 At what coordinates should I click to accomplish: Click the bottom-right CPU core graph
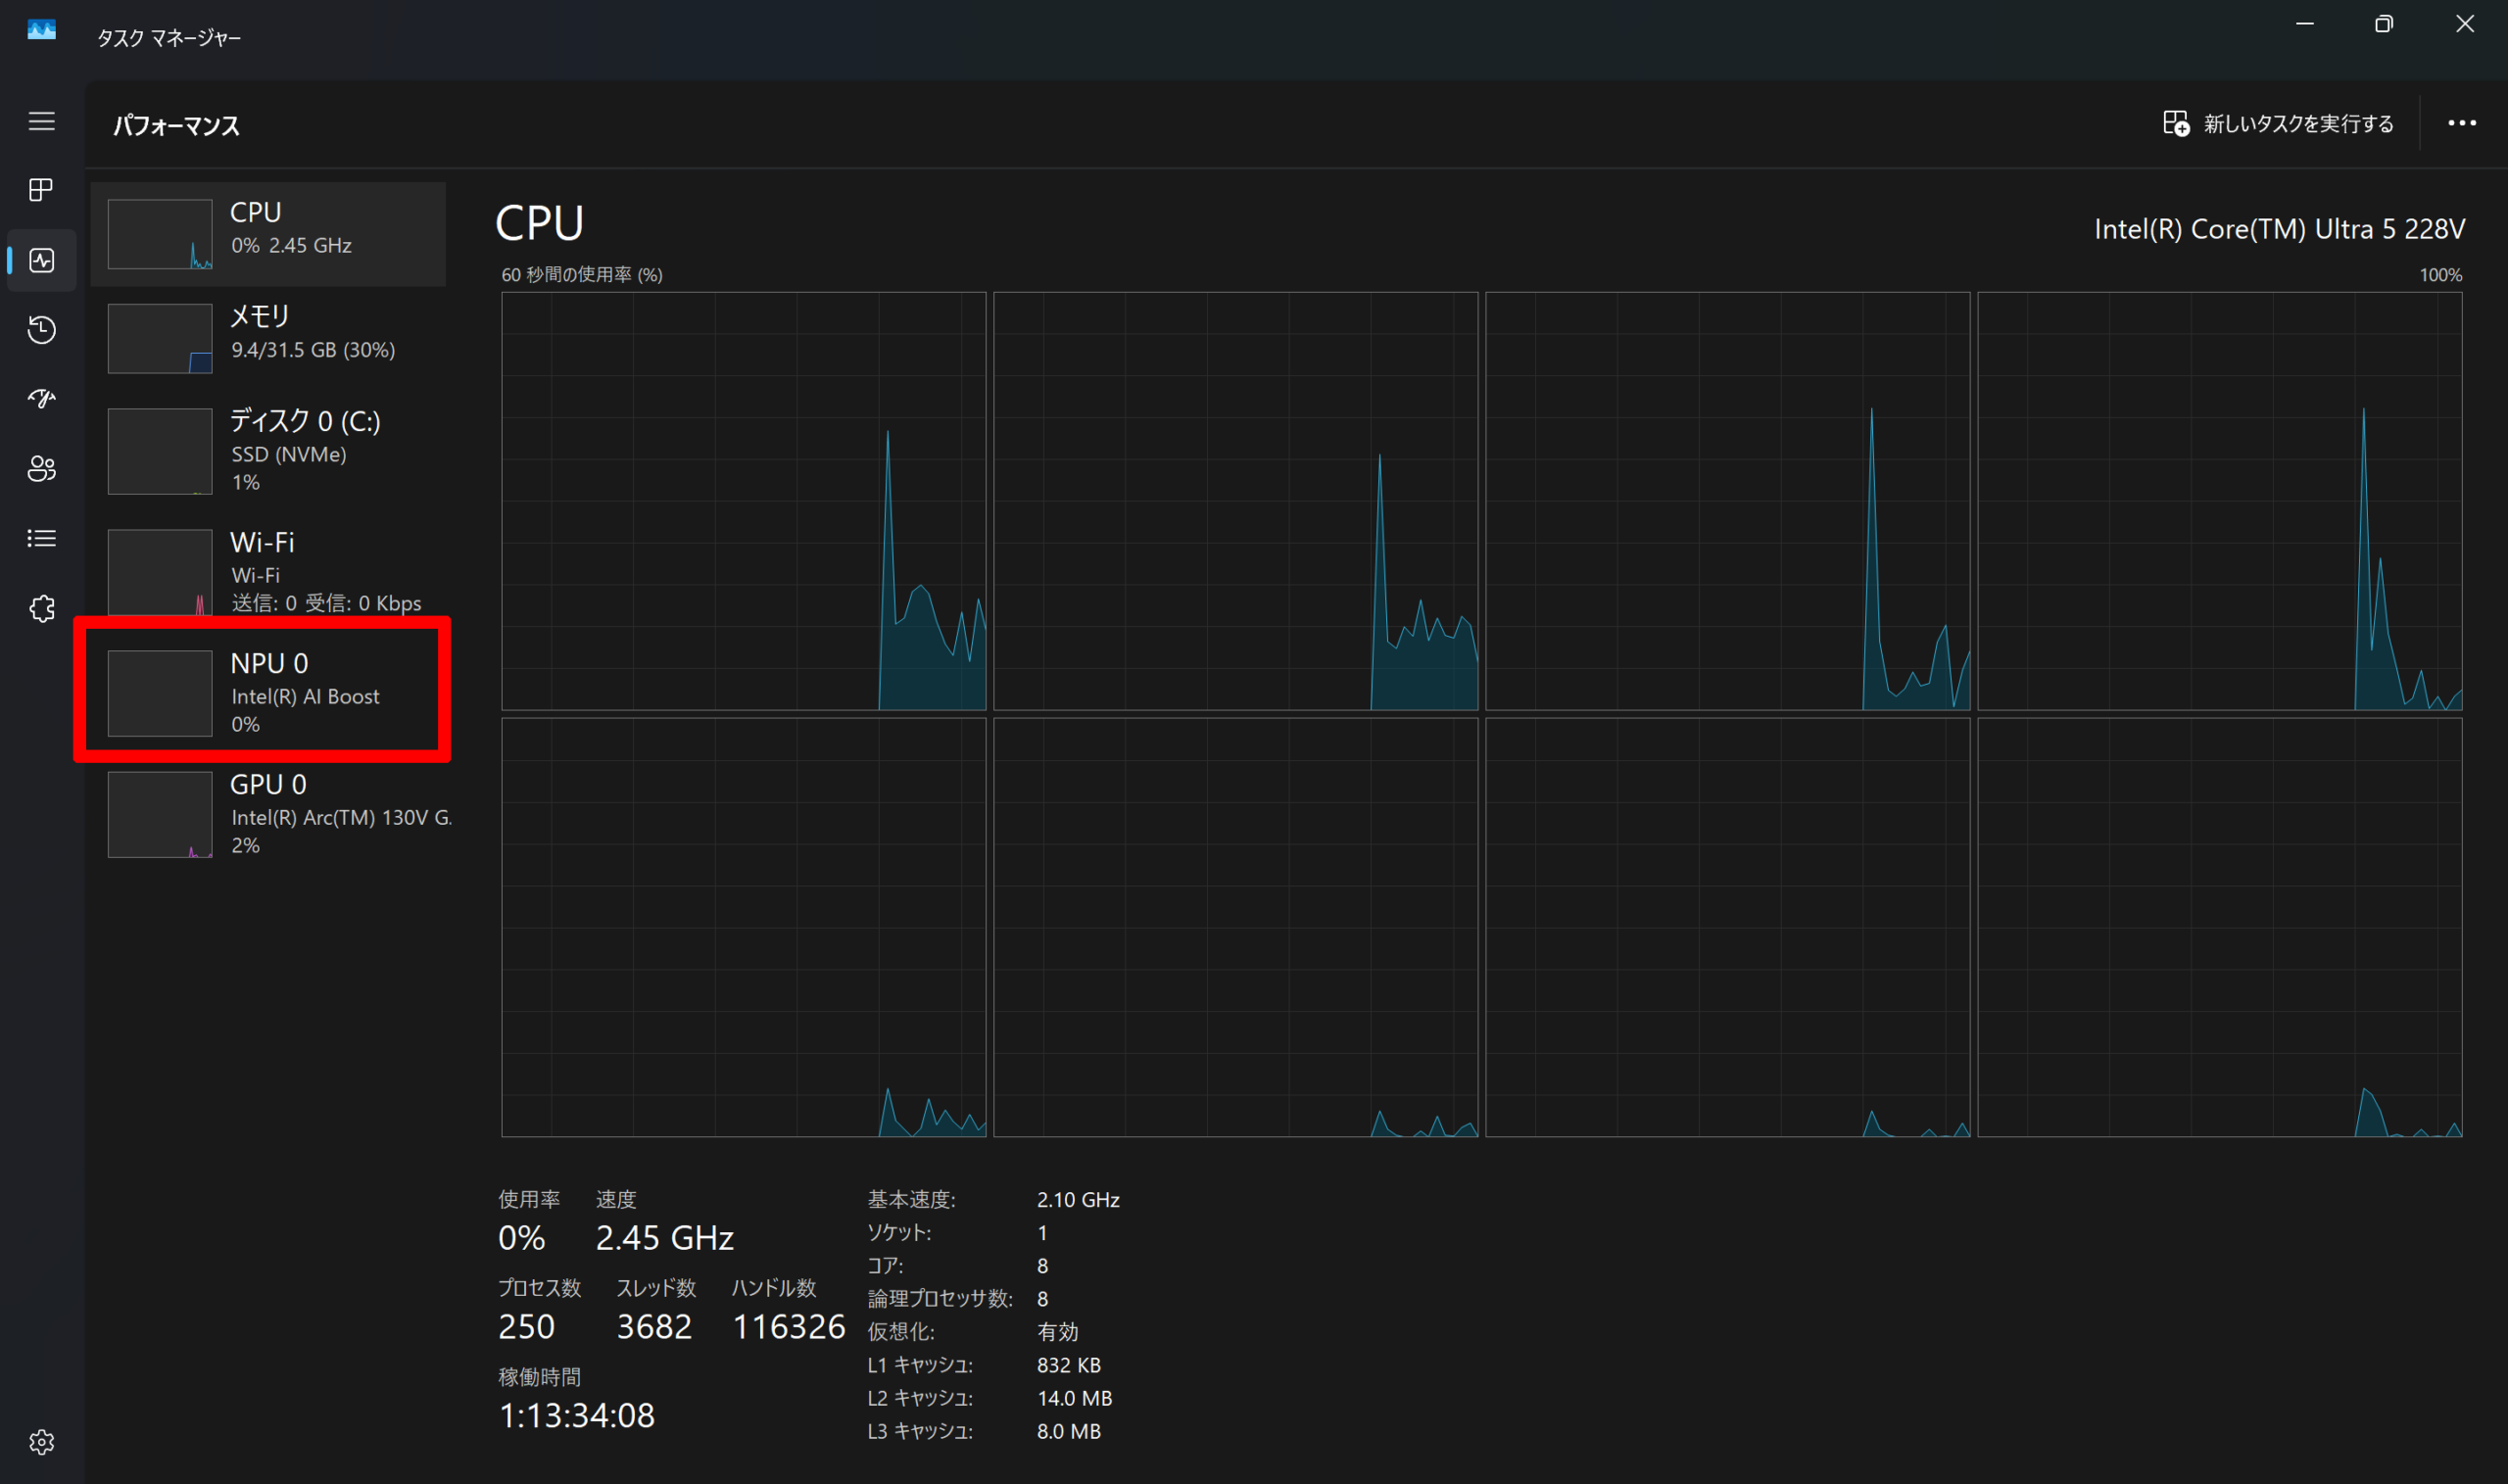2219,927
